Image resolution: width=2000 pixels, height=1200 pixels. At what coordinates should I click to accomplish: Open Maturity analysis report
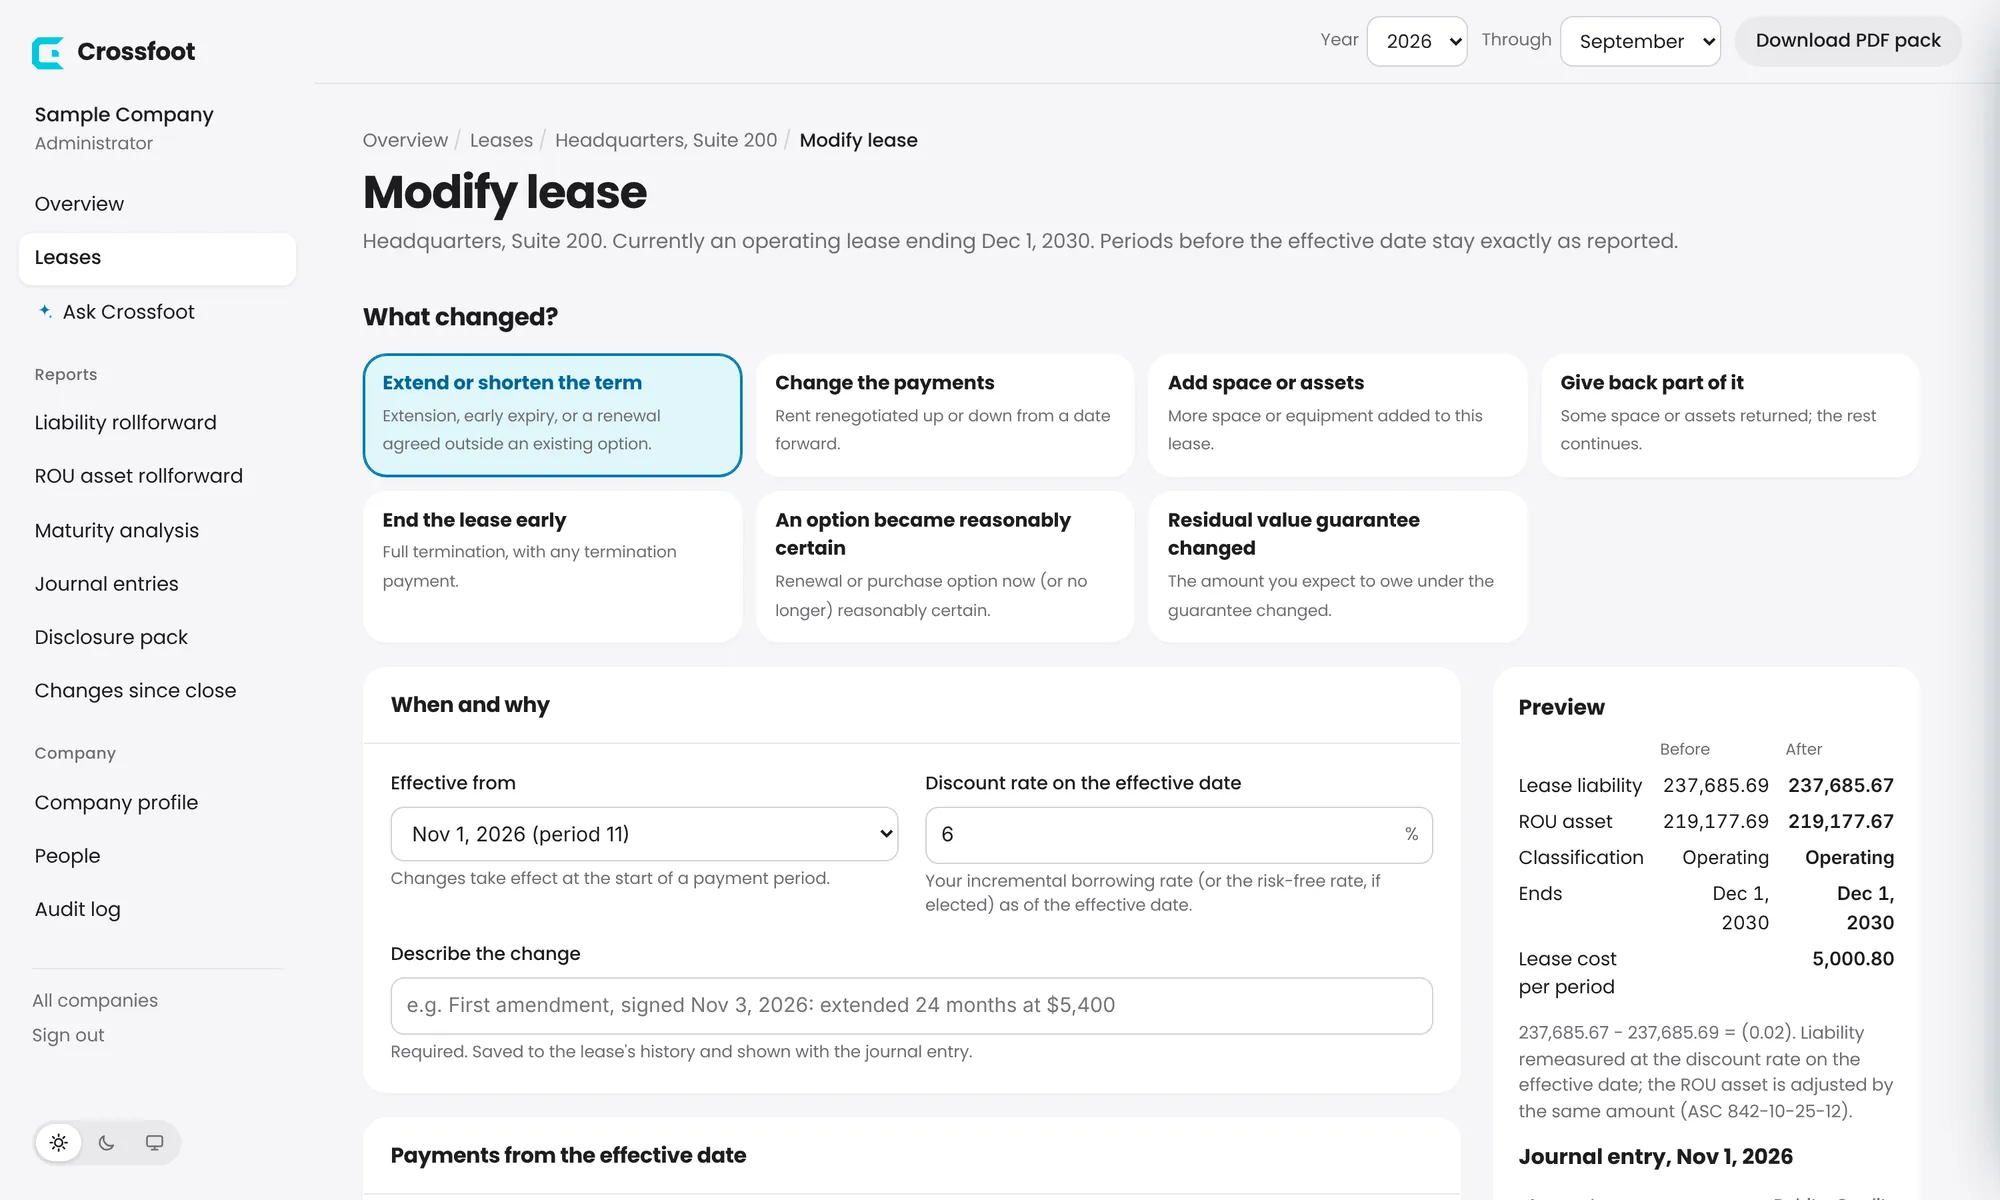pyautogui.click(x=157, y=530)
